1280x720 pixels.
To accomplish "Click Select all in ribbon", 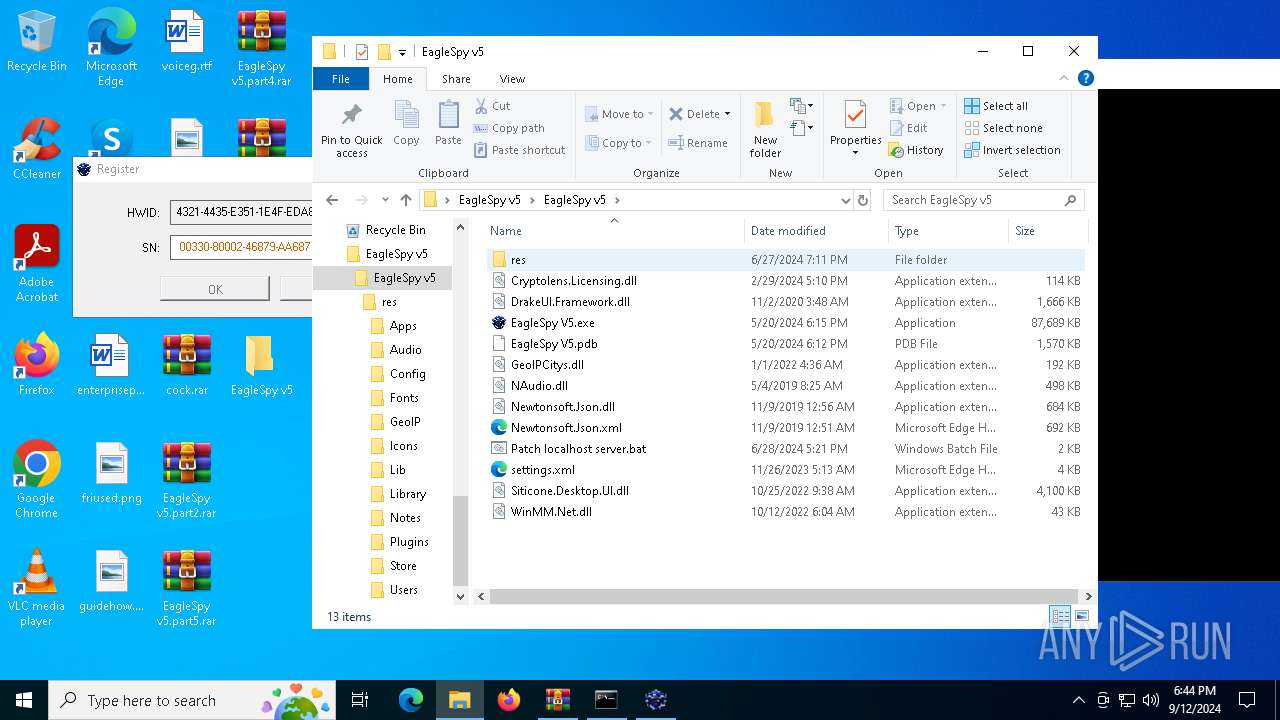I will [996, 106].
